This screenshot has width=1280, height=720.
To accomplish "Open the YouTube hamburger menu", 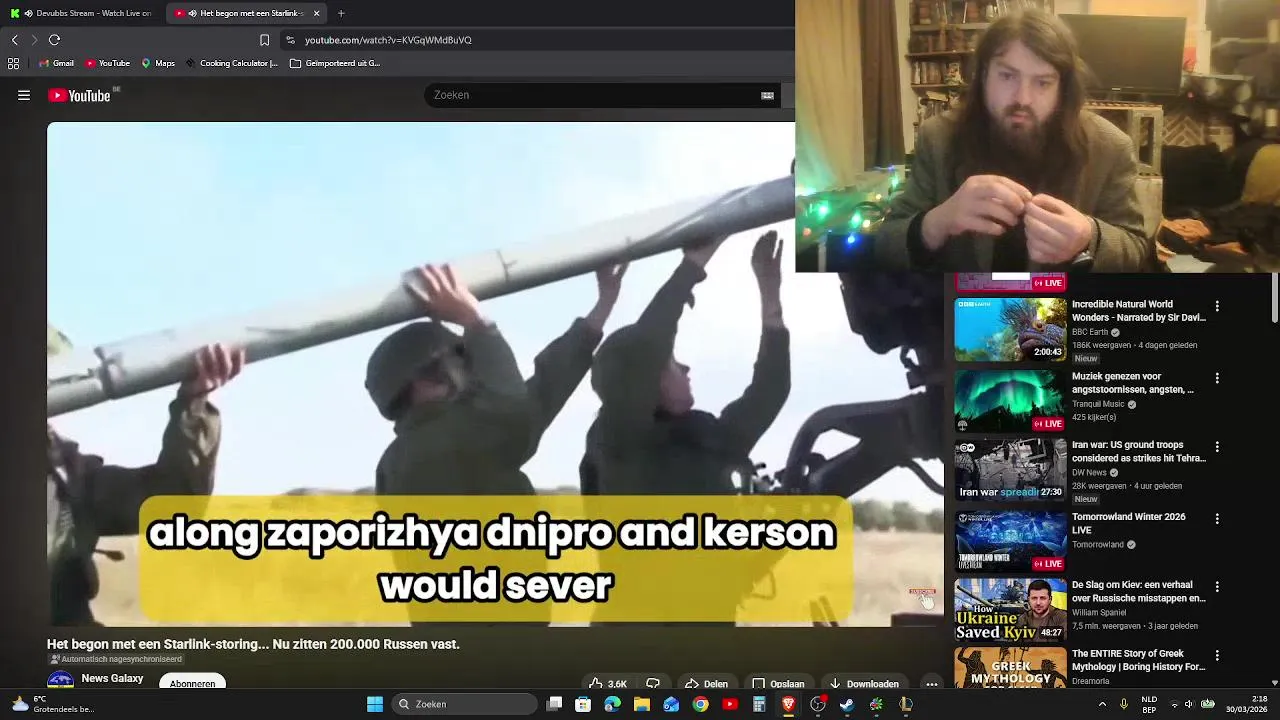I will point(24,95).
